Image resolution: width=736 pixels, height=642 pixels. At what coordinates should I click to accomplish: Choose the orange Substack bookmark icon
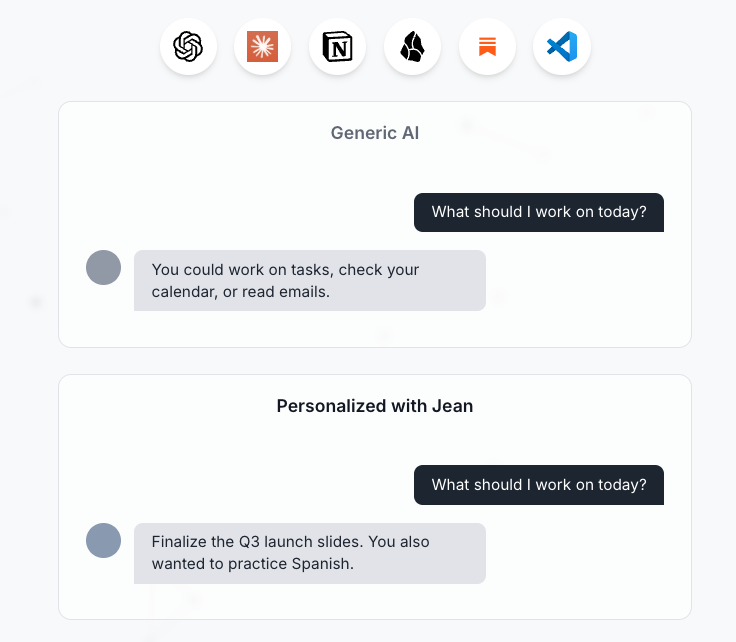(x=487, y=47)
